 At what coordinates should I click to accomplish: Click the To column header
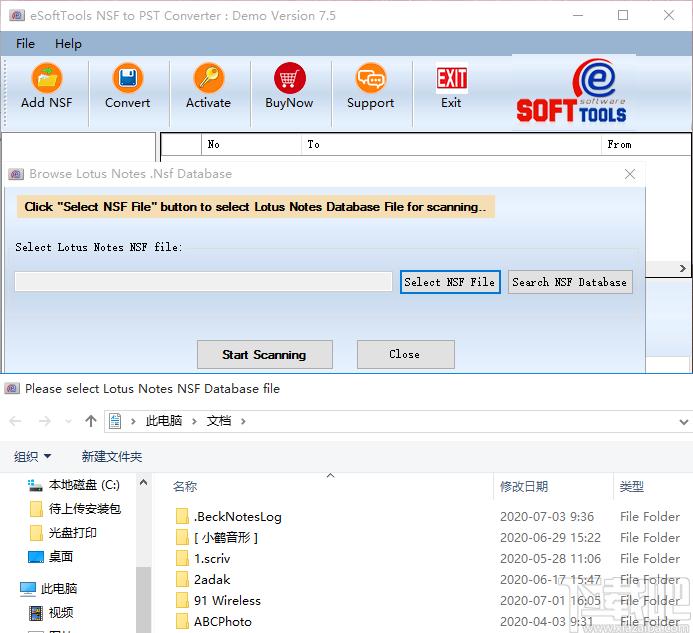[x=451, y=145]
